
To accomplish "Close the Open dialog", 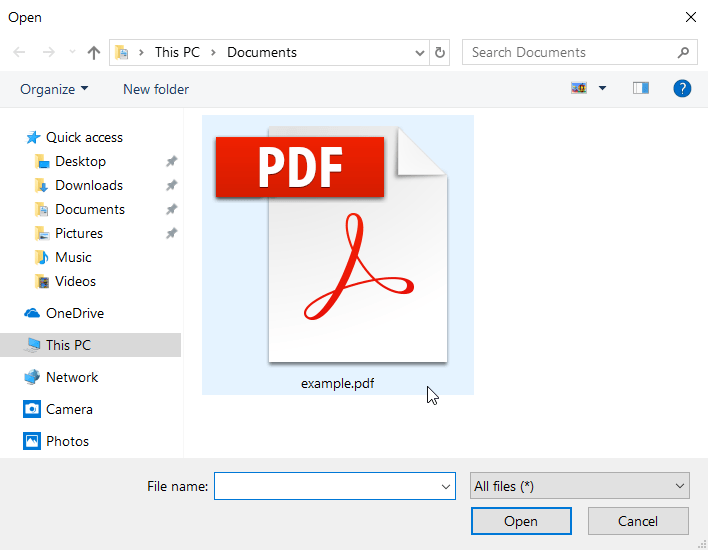I will 690,17.
